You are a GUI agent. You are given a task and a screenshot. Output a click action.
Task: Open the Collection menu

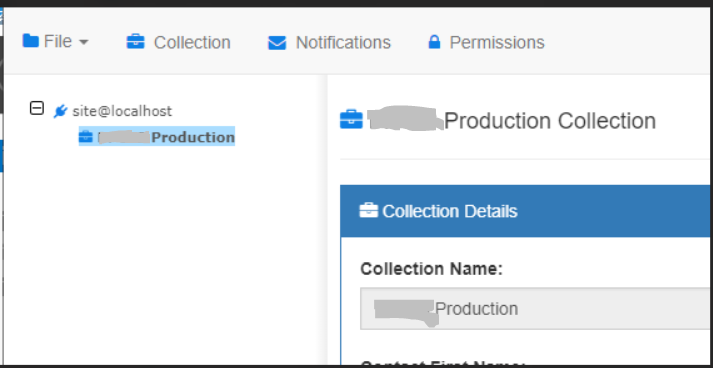point(178,42)
